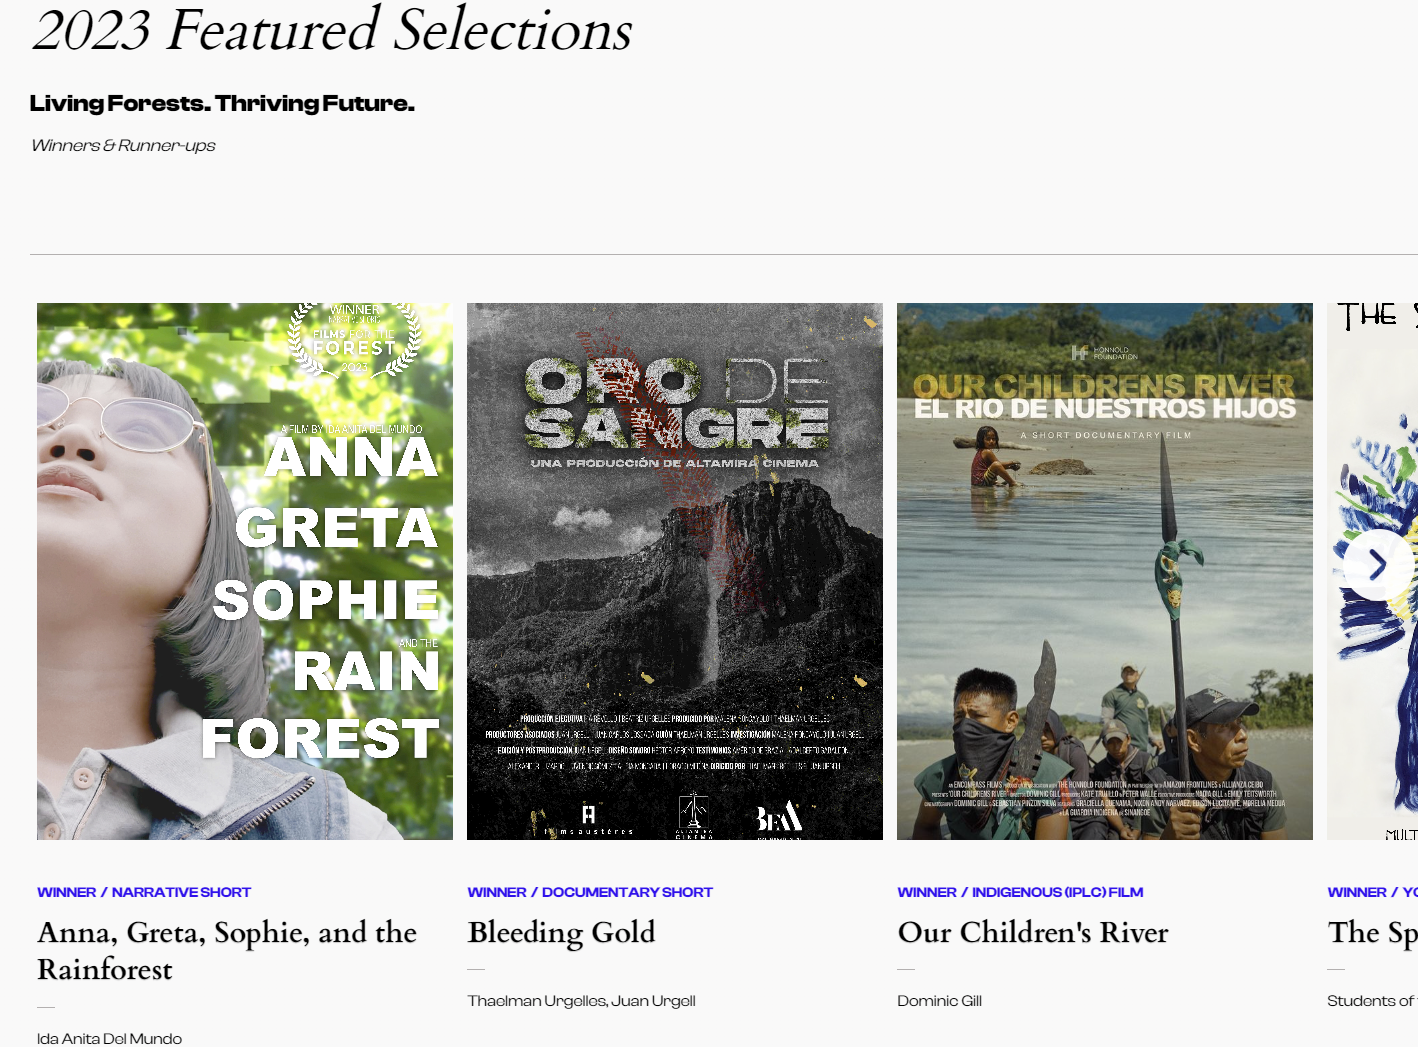Click the Winner / Narrative Short label
This screenshot has width=1418, height=1047.
pos(144,892)
